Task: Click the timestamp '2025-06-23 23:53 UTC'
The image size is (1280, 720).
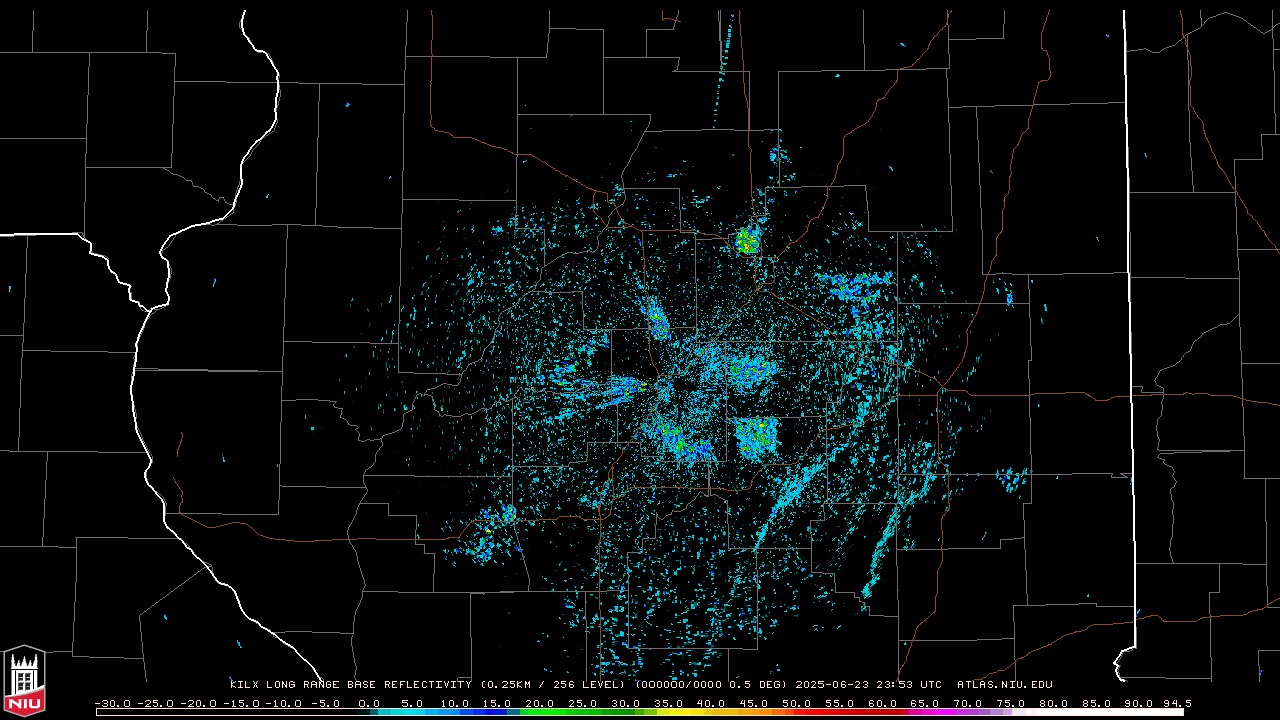Action: coord(868,685)
